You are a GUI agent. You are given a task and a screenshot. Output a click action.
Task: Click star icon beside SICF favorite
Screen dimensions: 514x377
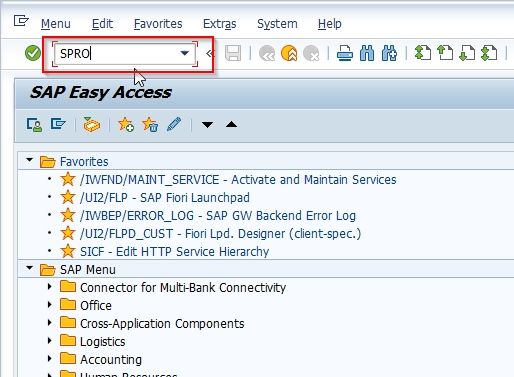68,251
